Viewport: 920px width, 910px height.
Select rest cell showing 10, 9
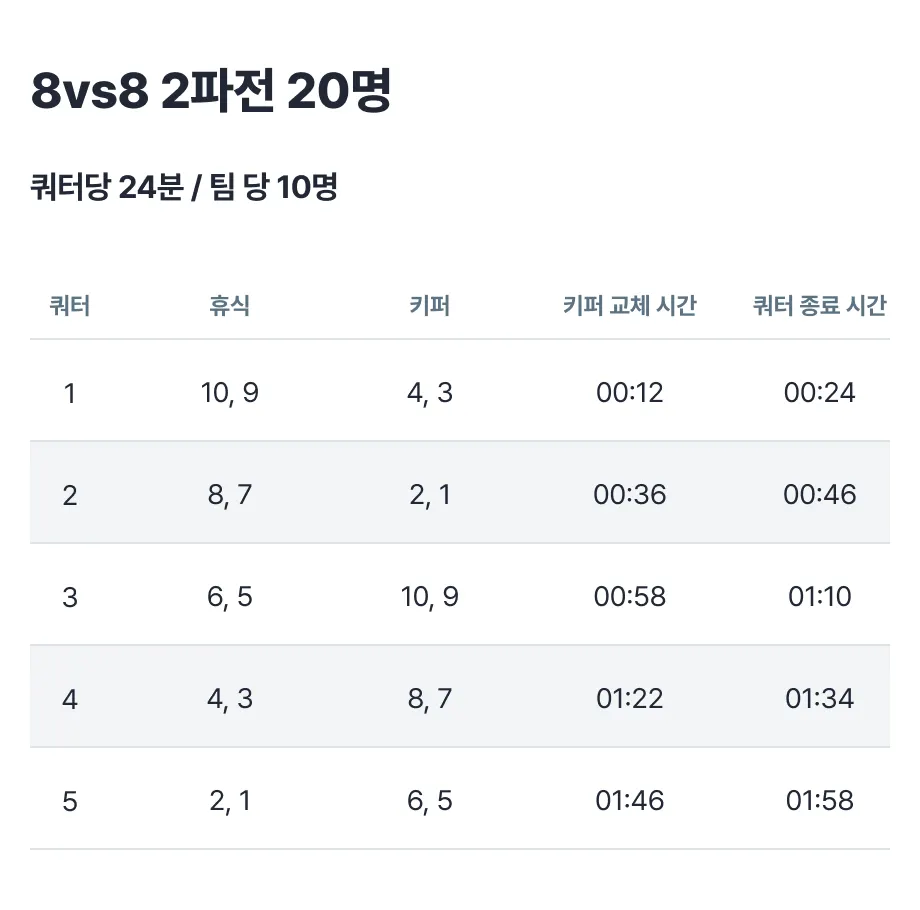pyautogui.click(x=229, y=393)
